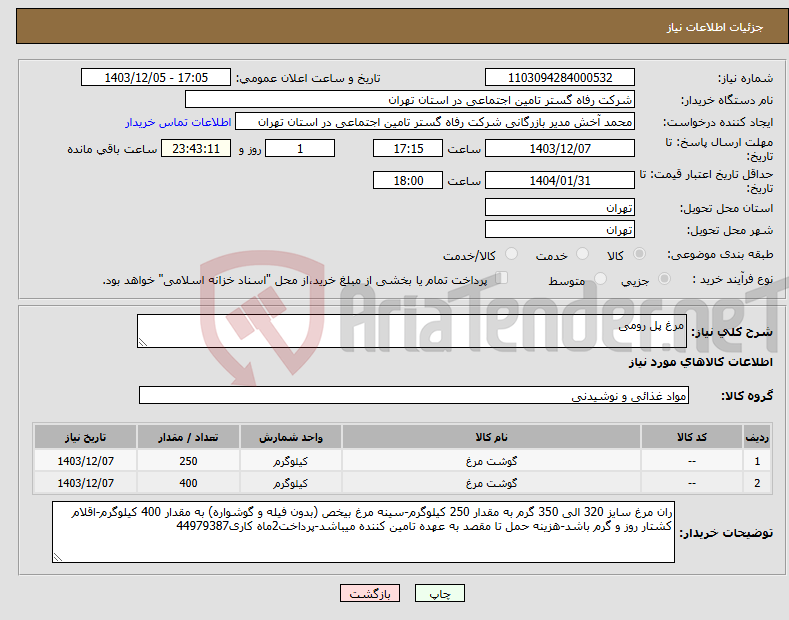This screenshot has height=620, width=789.
Task: Click the نام کالا column header
Action: 491,437
